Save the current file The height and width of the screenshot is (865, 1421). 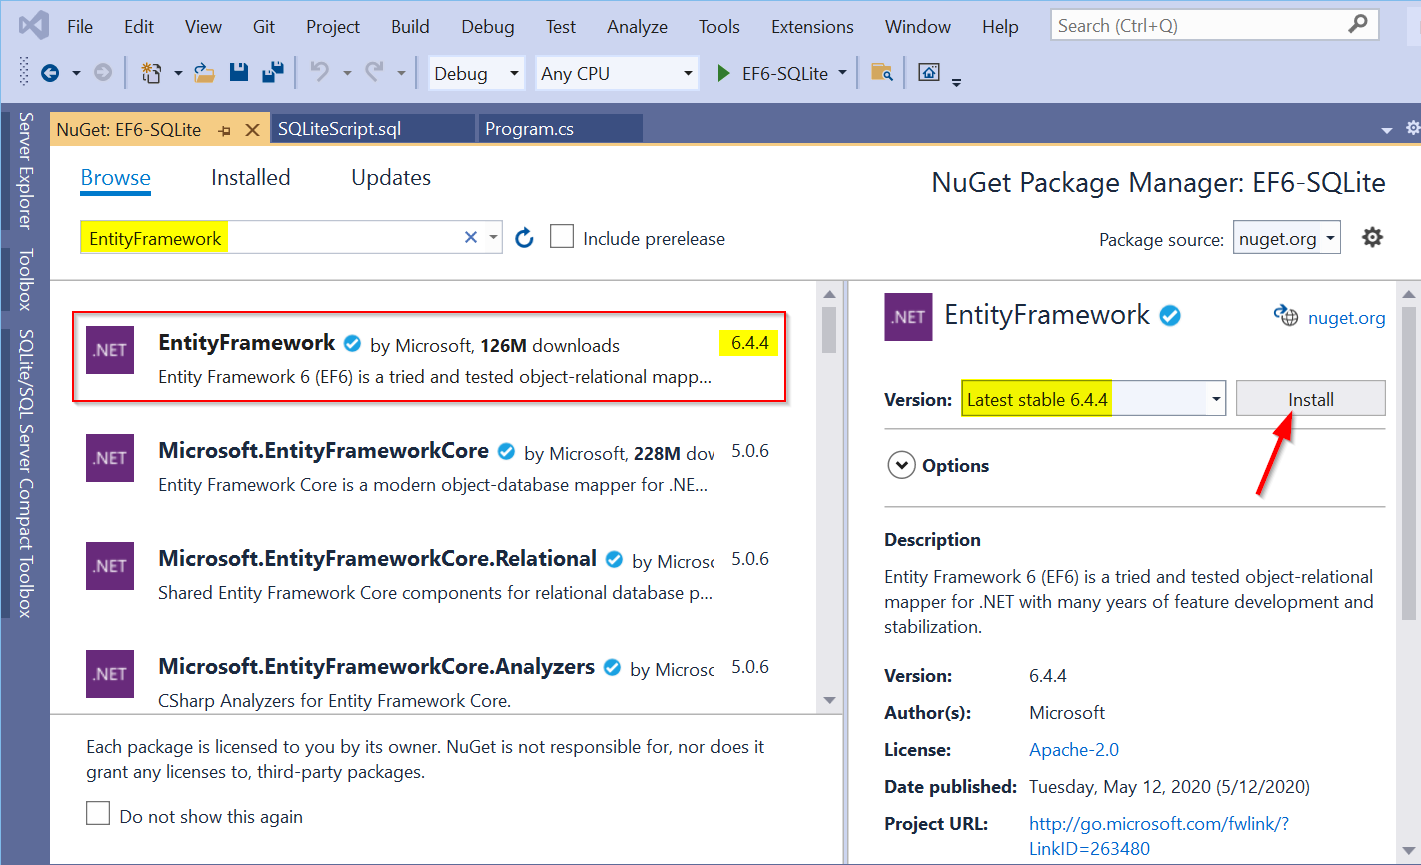point(238,72)
